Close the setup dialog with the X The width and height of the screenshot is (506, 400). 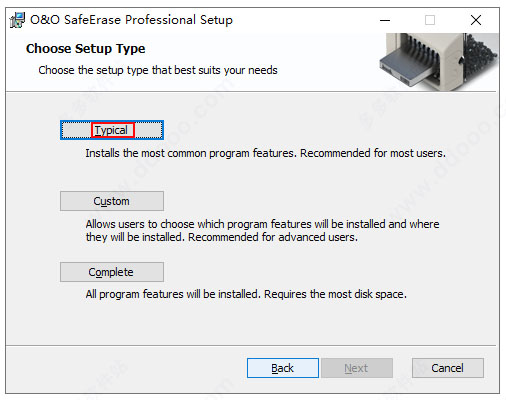tap(476, 20)
